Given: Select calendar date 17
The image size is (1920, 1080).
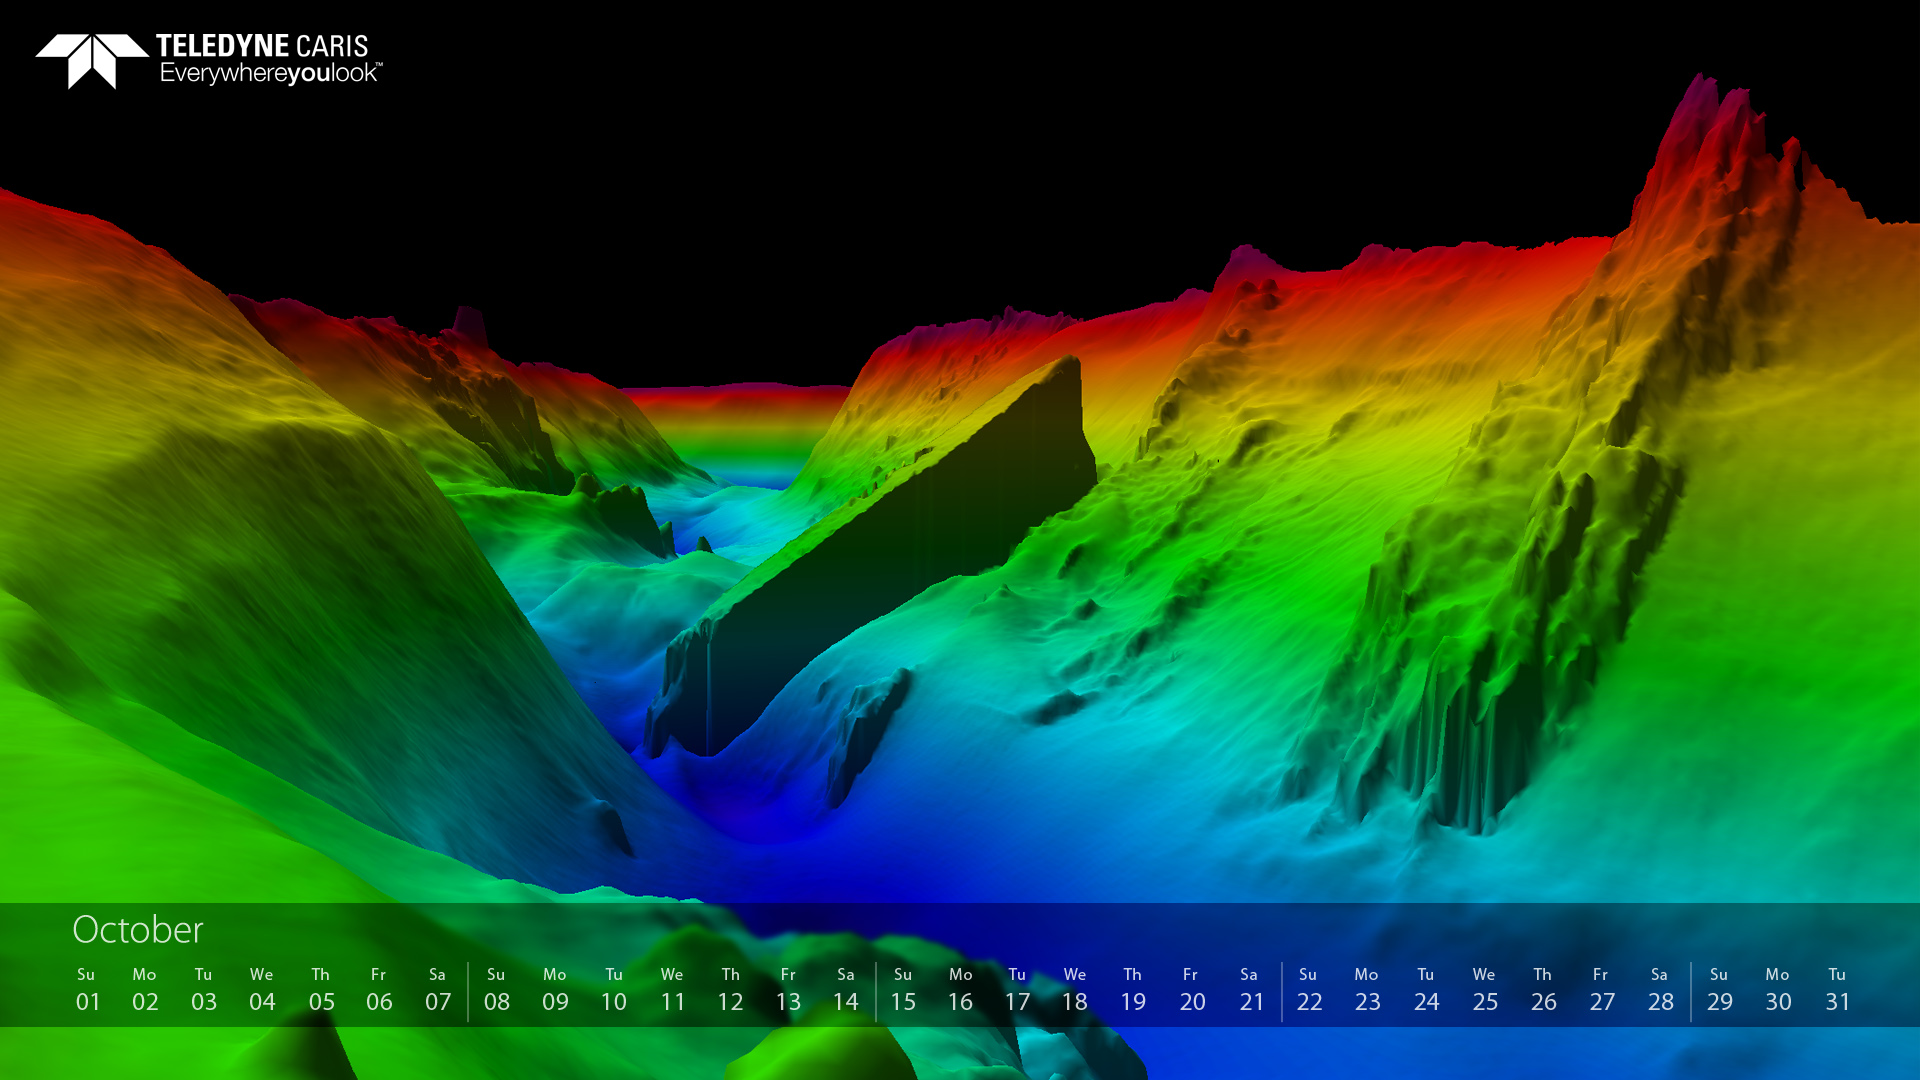Looking at the screenshot, I should [x=1017, y=1002].
